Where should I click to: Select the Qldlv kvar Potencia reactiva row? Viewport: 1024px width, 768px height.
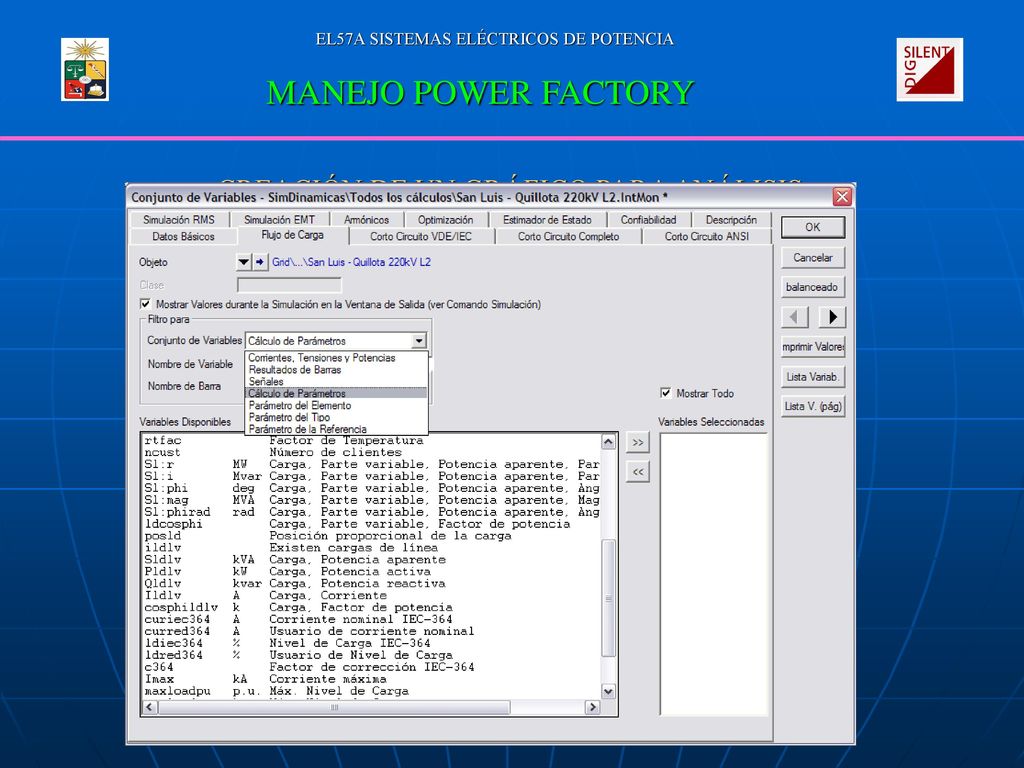pos(371,583)
